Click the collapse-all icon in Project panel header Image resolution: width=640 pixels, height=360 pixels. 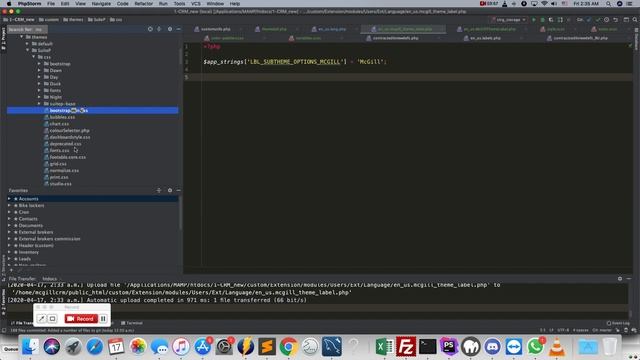(x=159, y=29)
